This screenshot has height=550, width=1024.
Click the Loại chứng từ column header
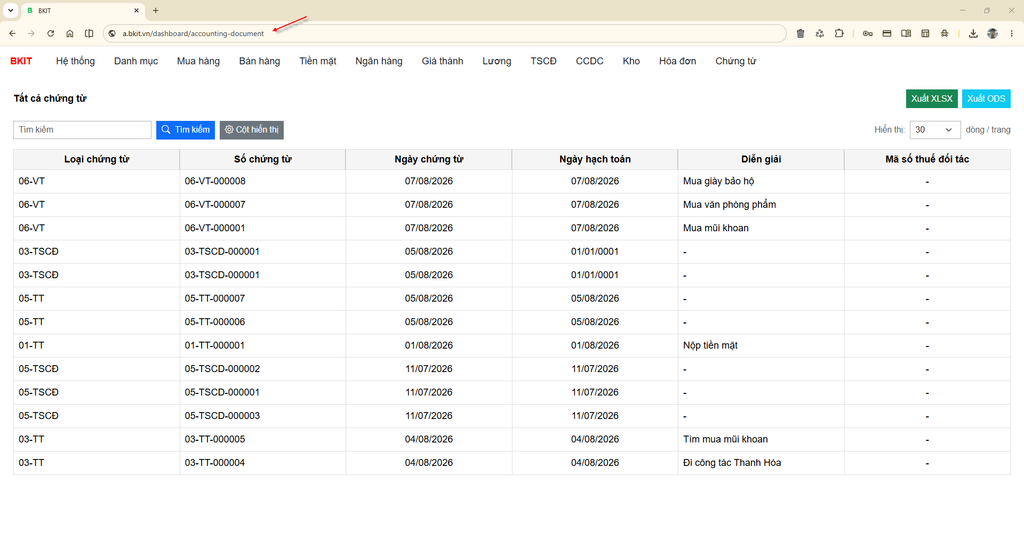pos(97,159)
